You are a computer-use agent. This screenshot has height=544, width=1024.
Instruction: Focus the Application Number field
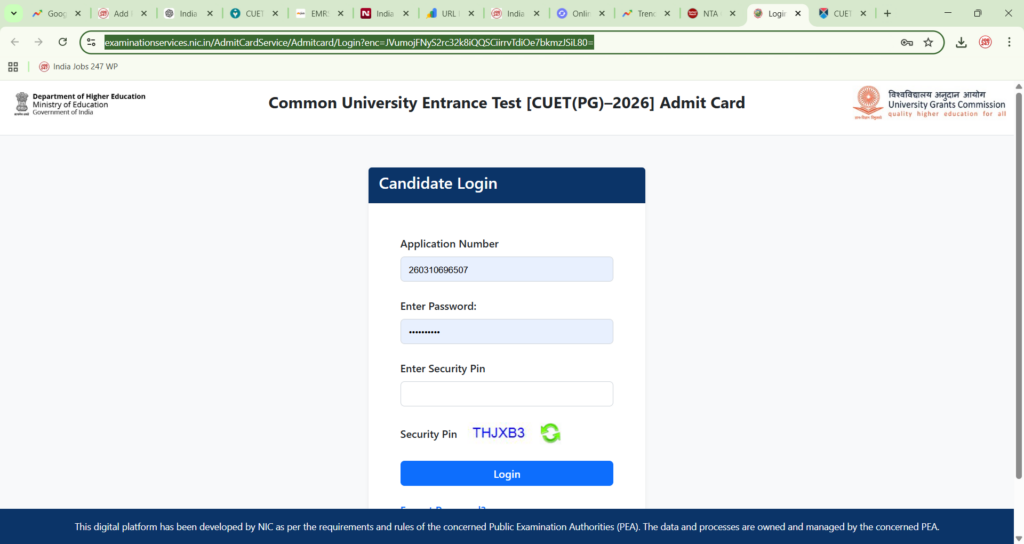(506, 270)
